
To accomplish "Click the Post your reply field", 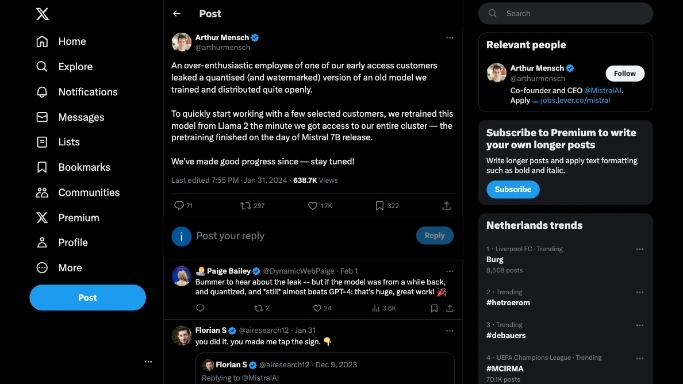I will pos(303,236).
